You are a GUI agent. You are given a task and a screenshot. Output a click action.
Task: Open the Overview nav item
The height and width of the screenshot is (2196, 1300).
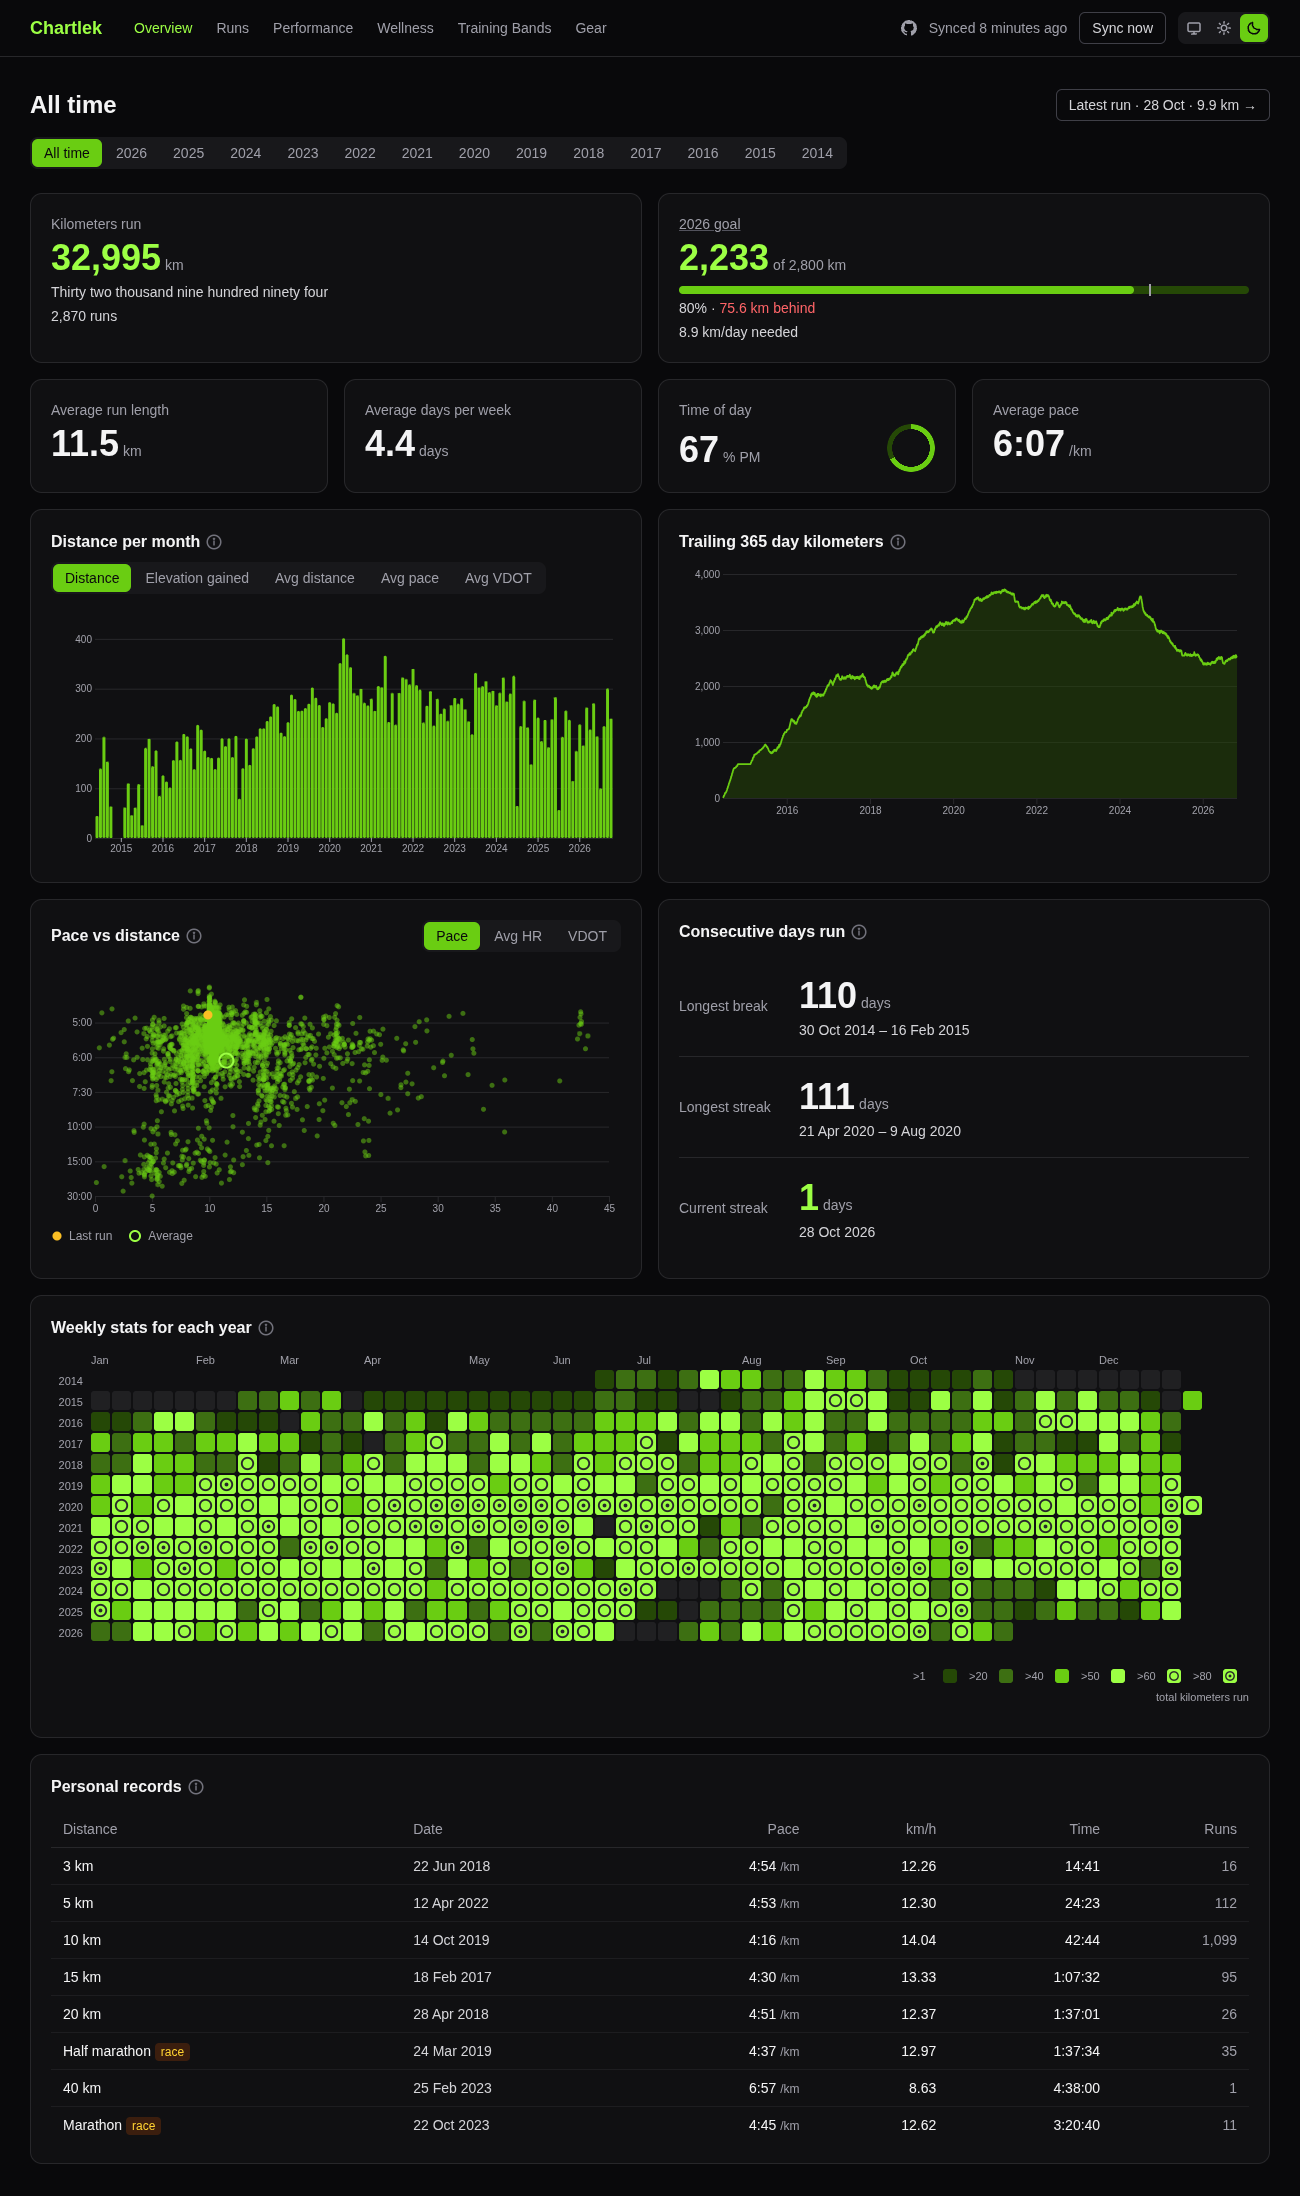(163, 28)
